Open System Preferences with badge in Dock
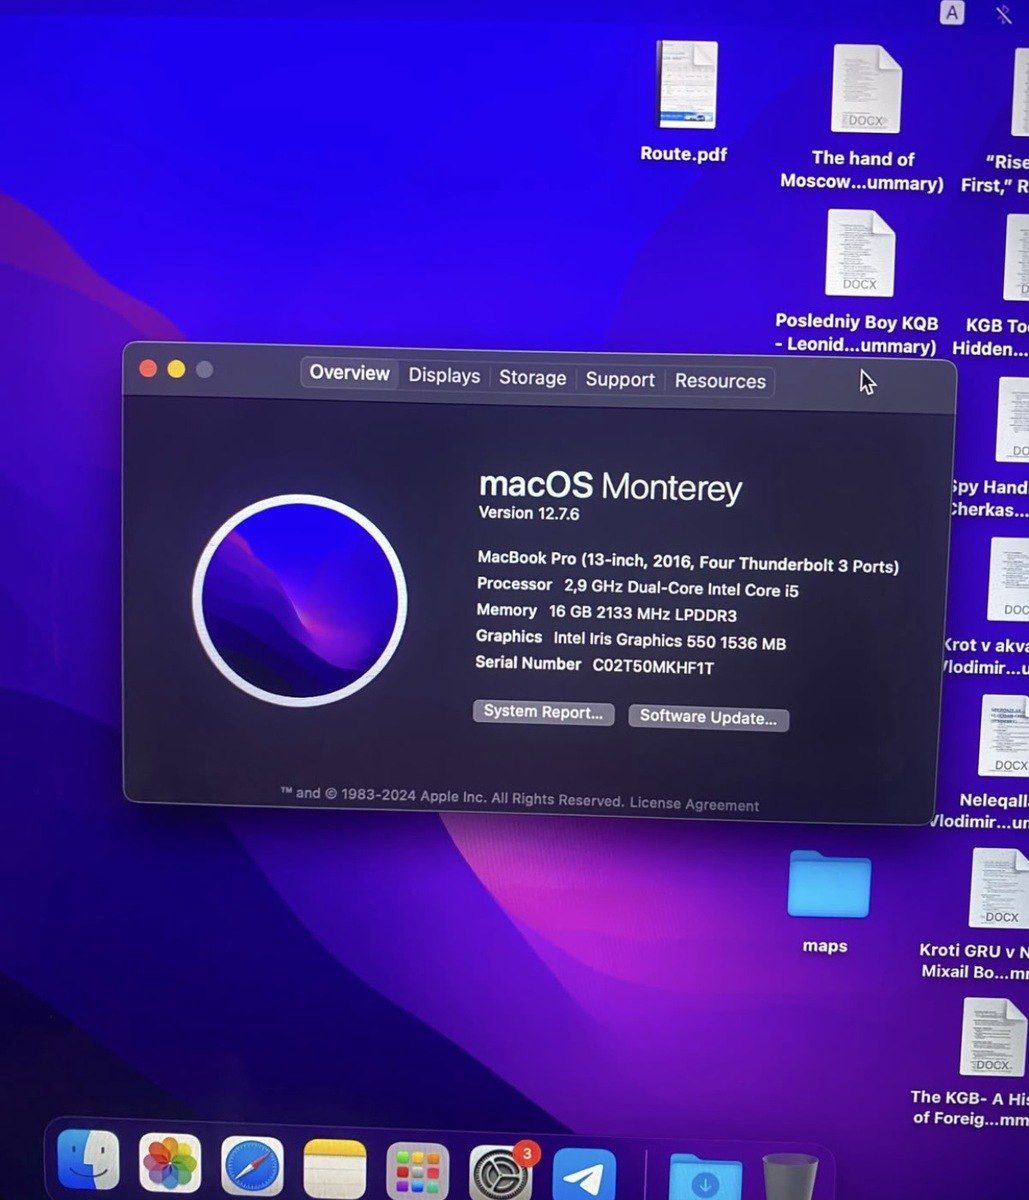The width and height of the screenshot is (1029, 1200). 501,1173
